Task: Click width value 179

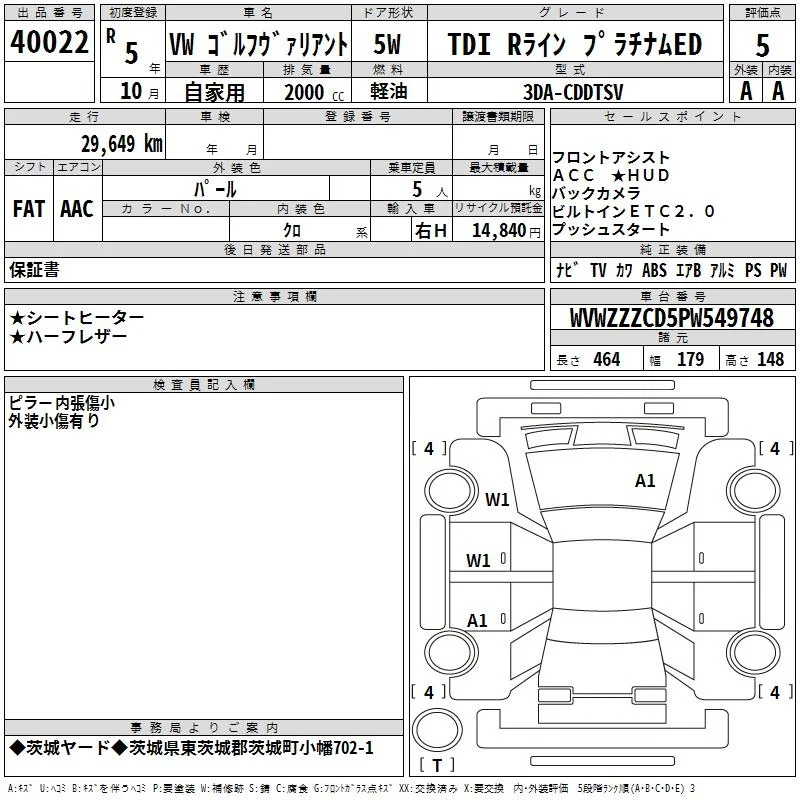Action: pos(690,359)
